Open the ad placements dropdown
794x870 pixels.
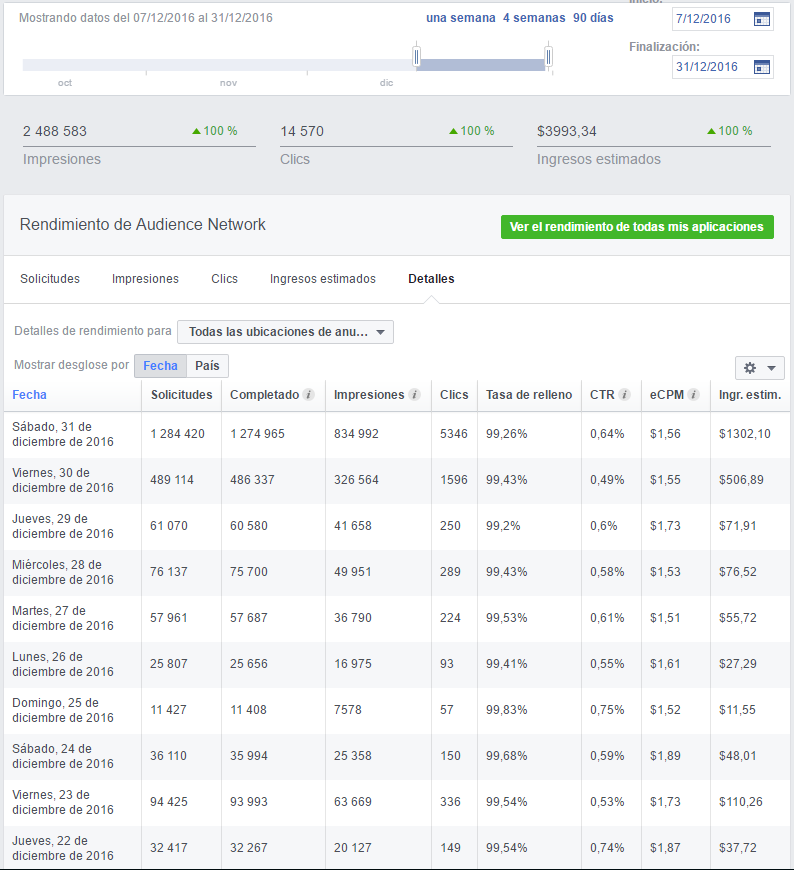click(285, 332)
